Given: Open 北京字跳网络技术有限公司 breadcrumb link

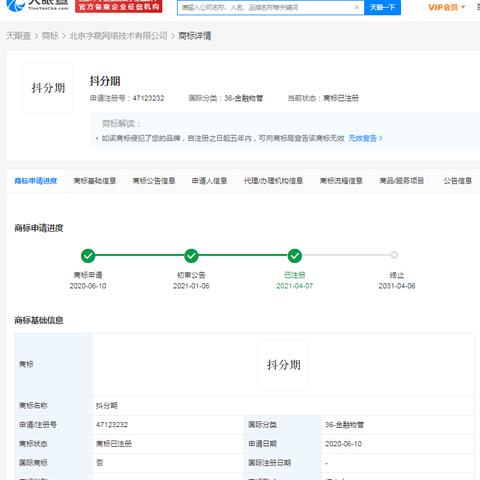Looking at the screenshot, I should 118,36.
